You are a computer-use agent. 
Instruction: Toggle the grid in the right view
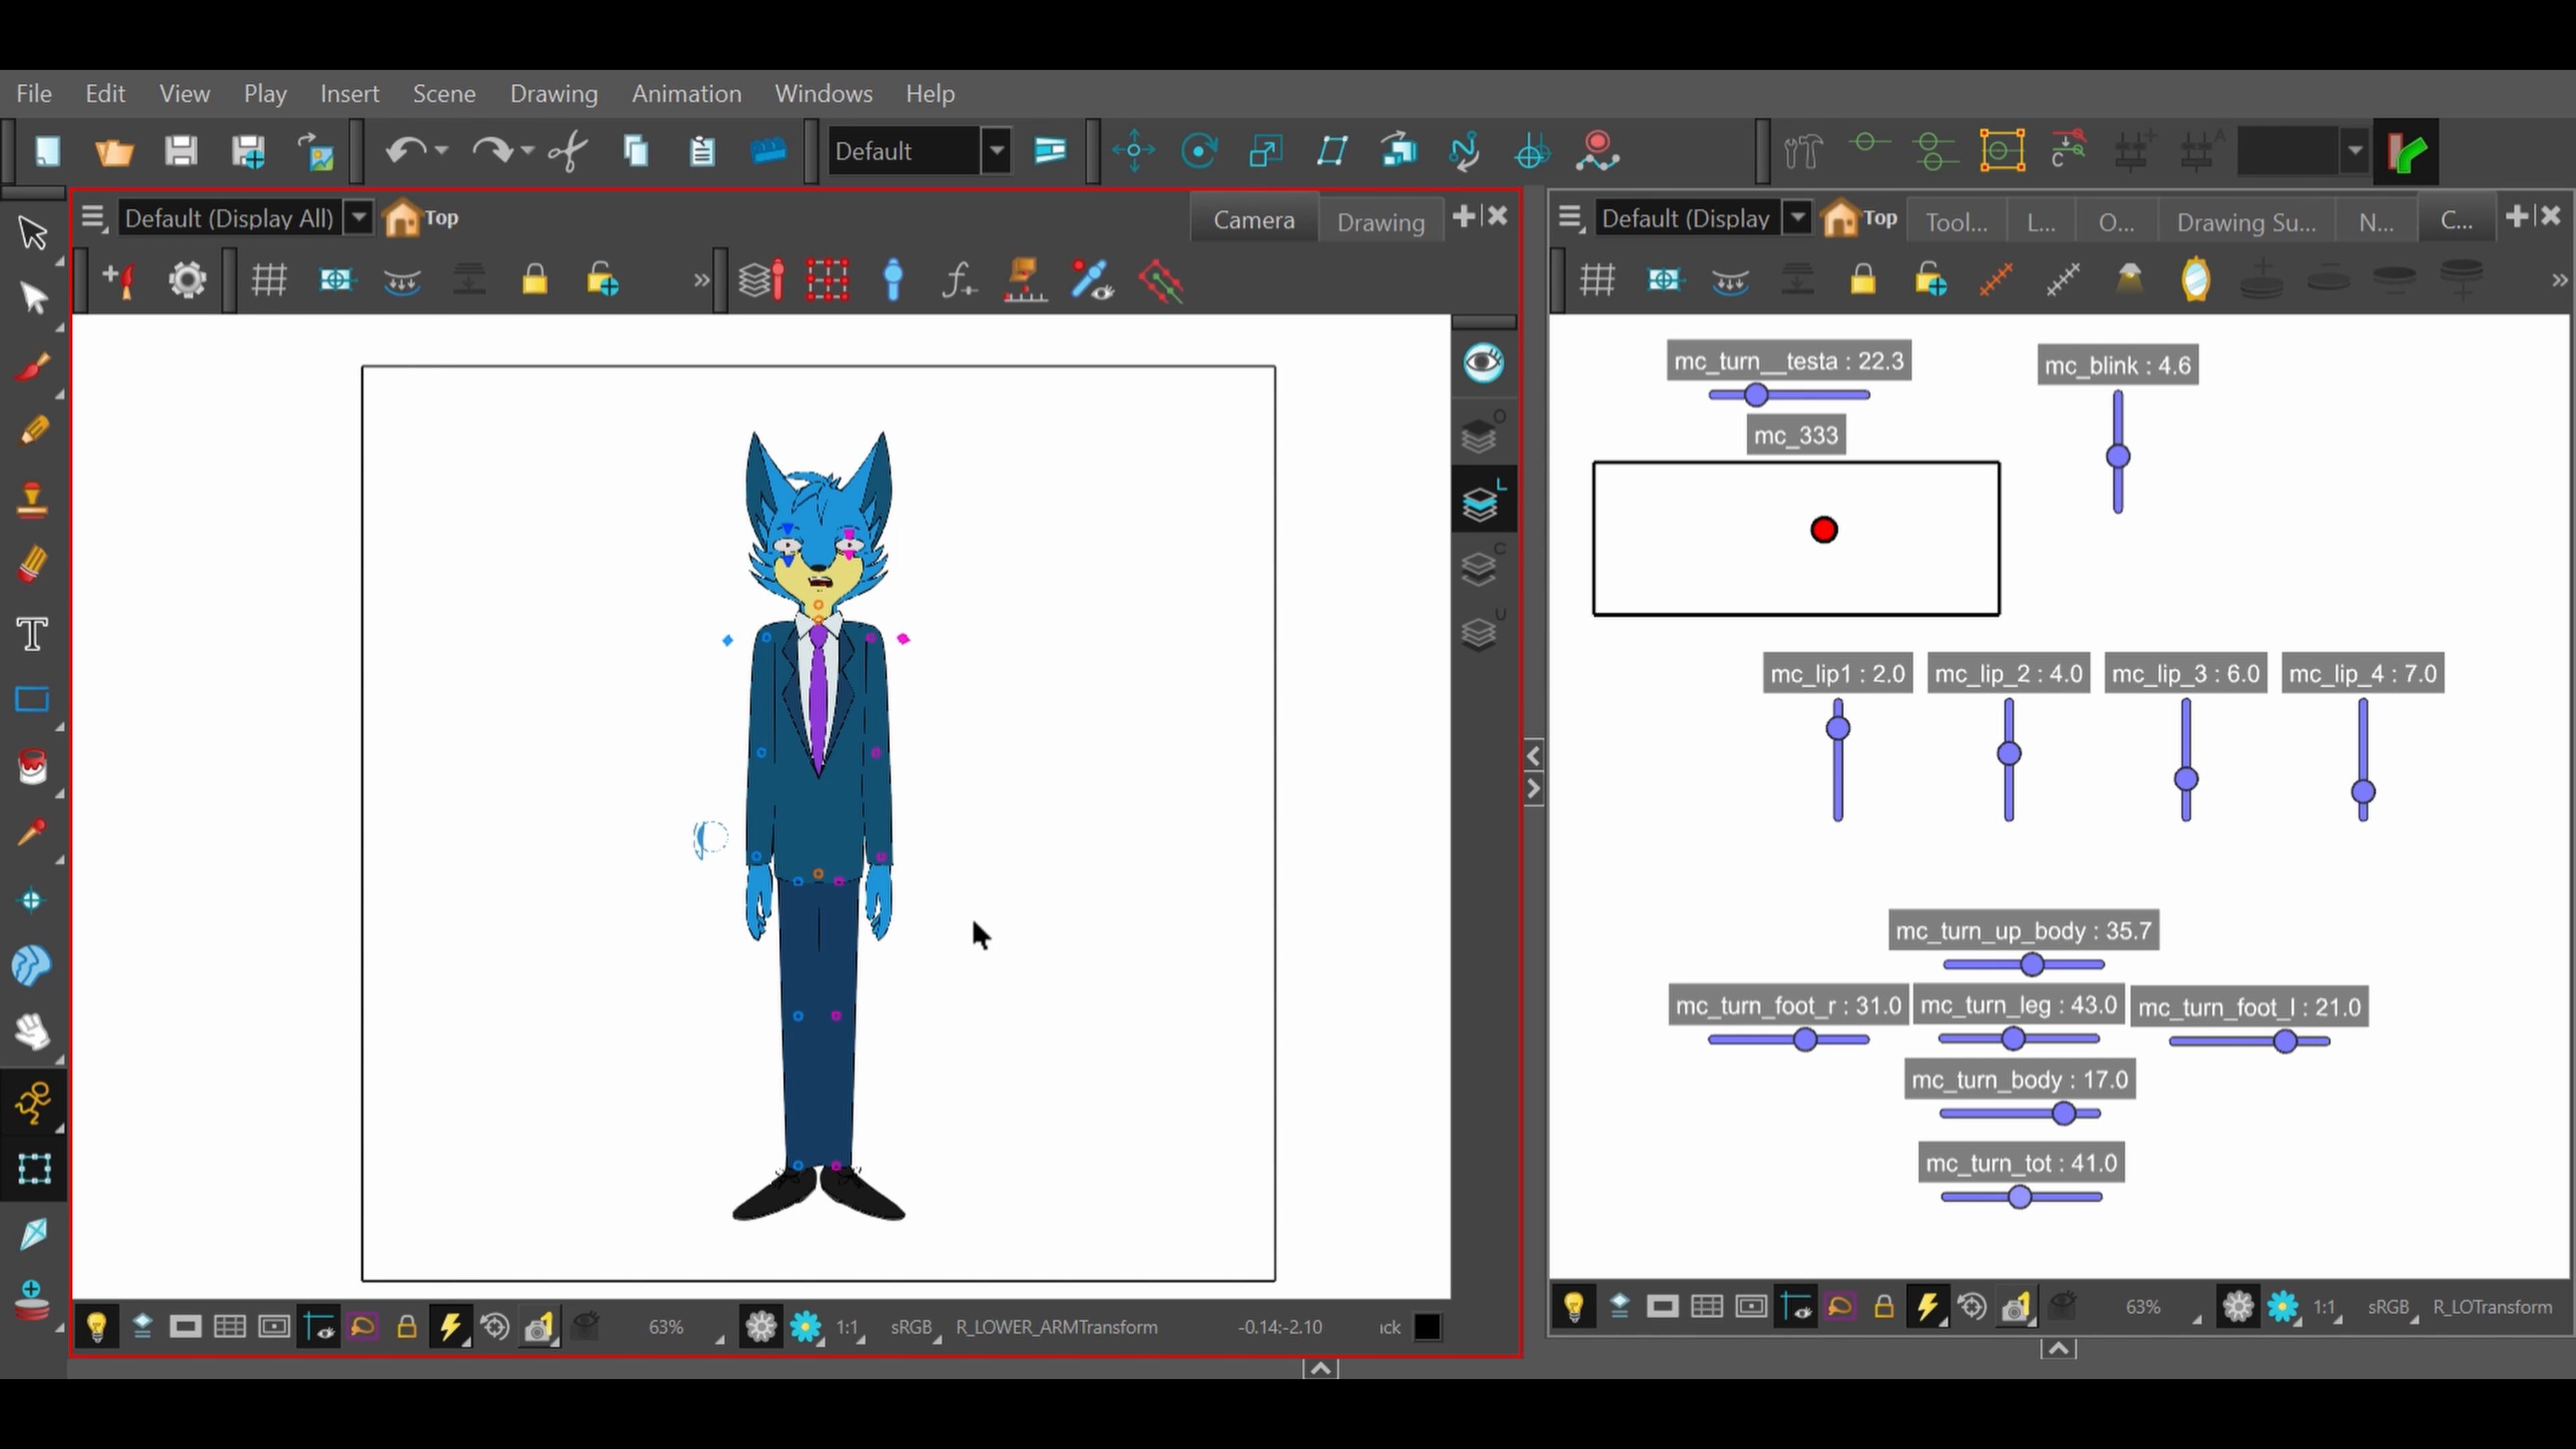point(1597,280)
